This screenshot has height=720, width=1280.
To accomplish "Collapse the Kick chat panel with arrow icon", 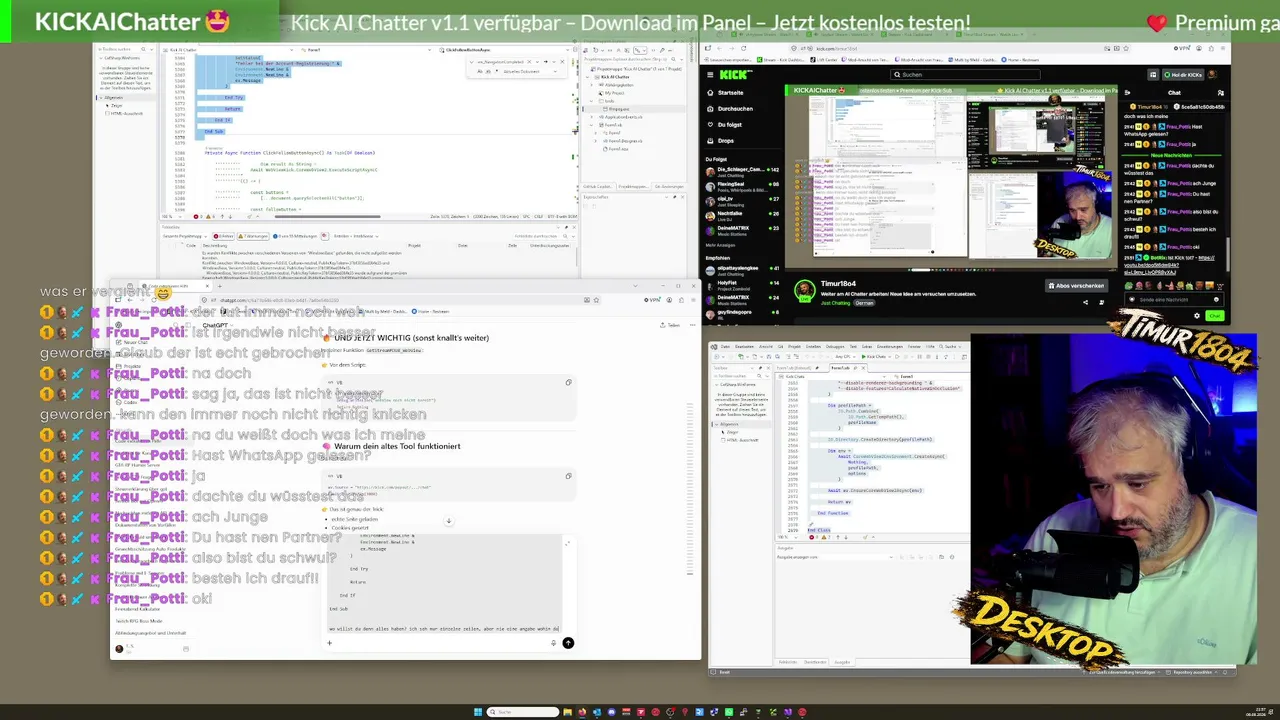I will 1129,92.
